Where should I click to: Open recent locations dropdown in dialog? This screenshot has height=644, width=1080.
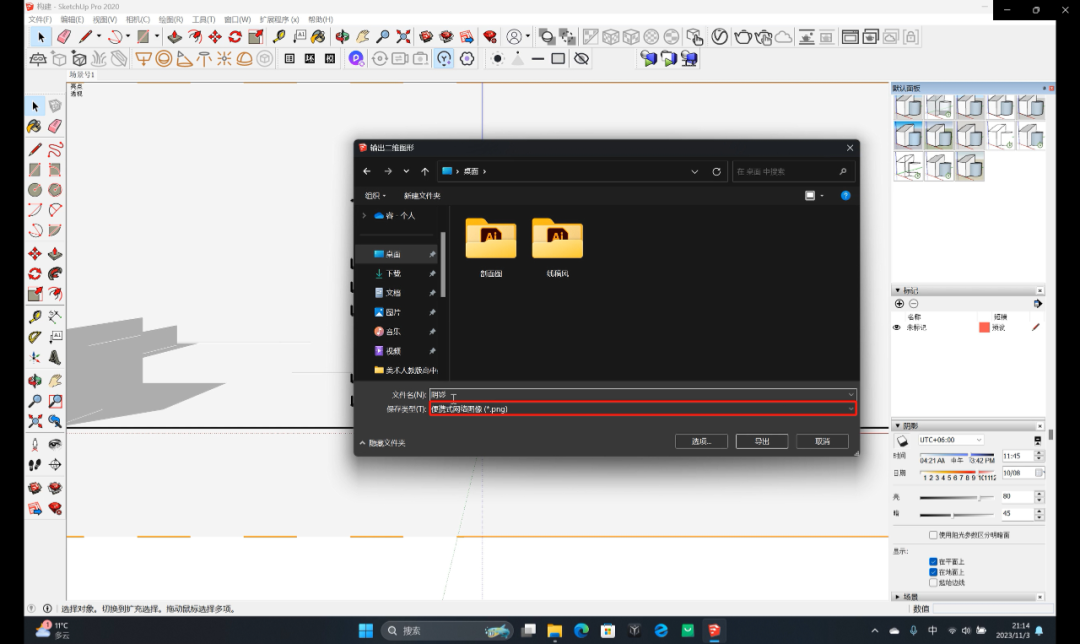click(x=406, y=172)
